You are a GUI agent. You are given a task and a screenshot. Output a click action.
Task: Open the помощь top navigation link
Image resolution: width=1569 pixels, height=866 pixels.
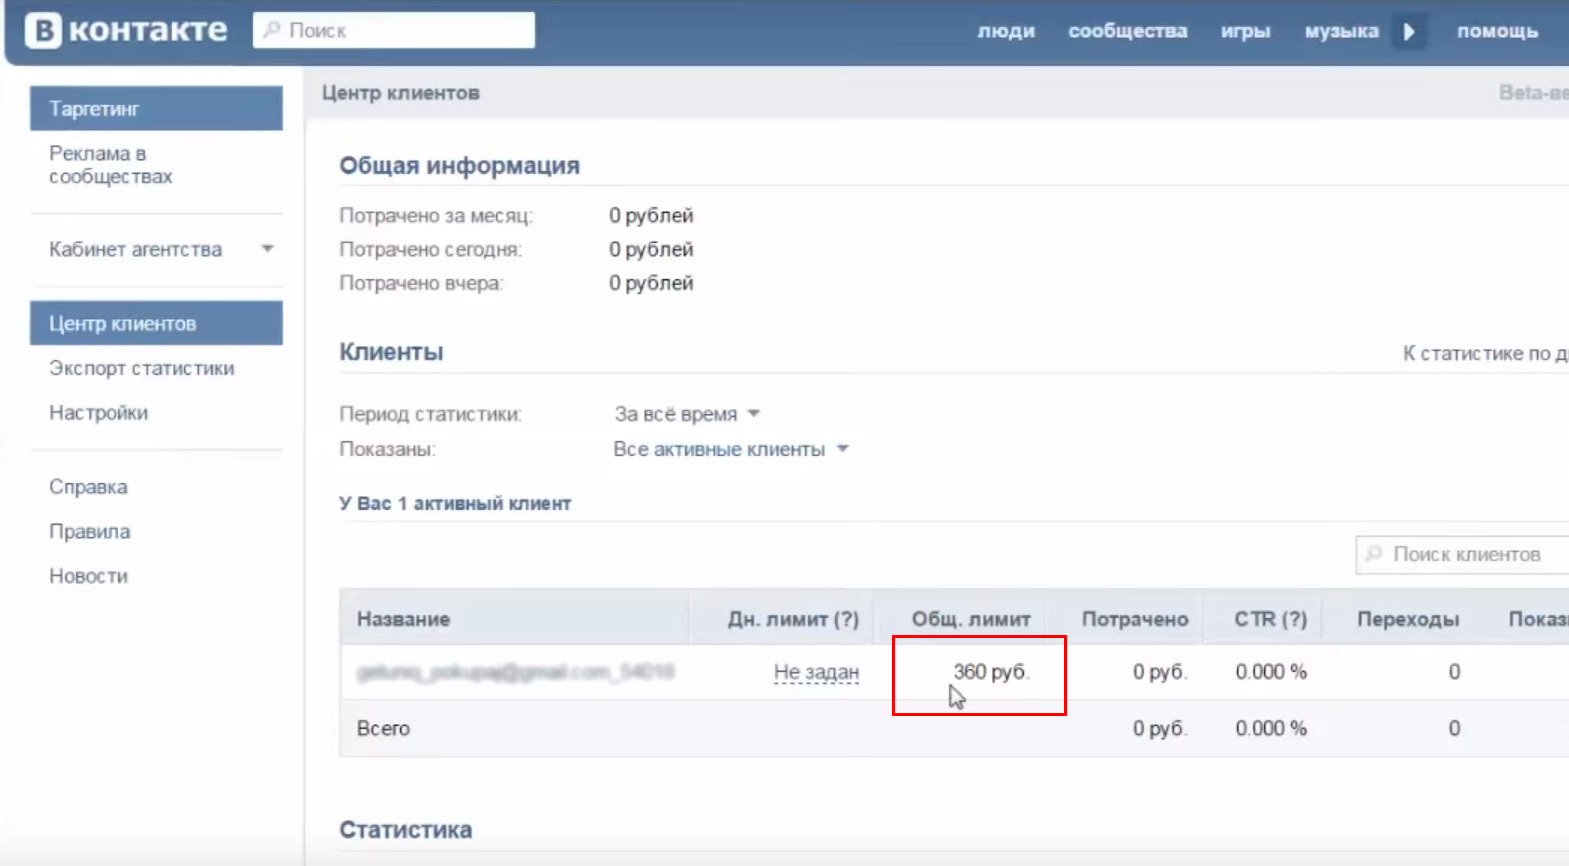(x=1497, y=31)
